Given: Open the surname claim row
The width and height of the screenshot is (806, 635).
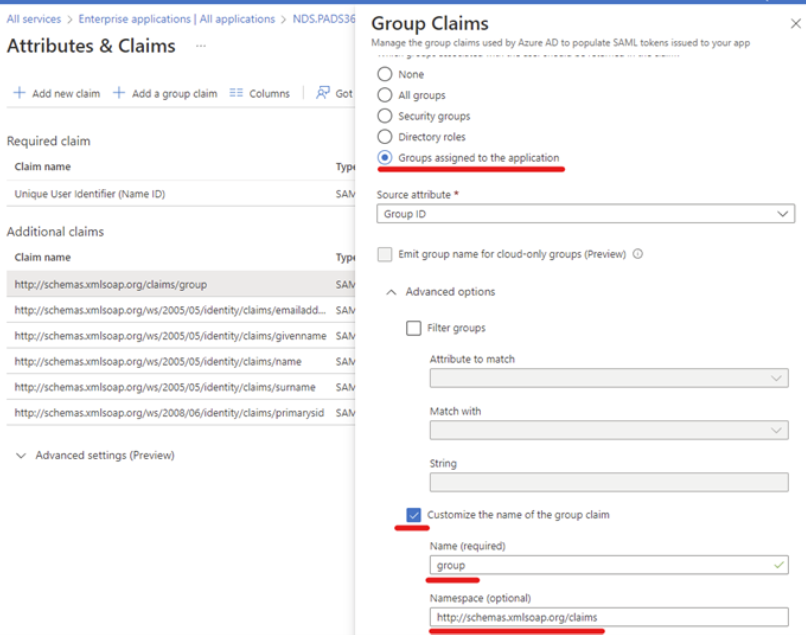Looking at the screenshot, I should [181, 387].
